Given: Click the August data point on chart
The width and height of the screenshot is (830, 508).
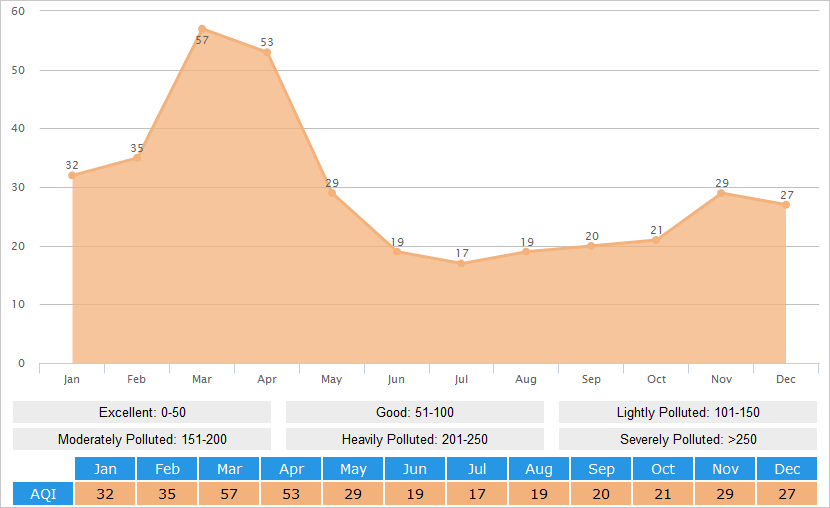Looking at the screenshot, I should click(x=526, y=251).
